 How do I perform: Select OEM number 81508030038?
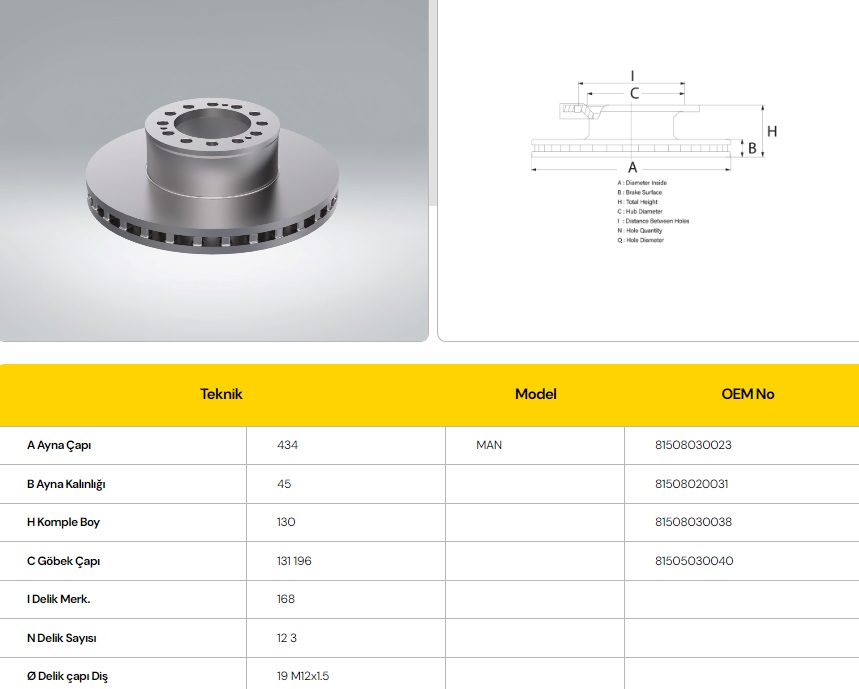coord(693,522)
